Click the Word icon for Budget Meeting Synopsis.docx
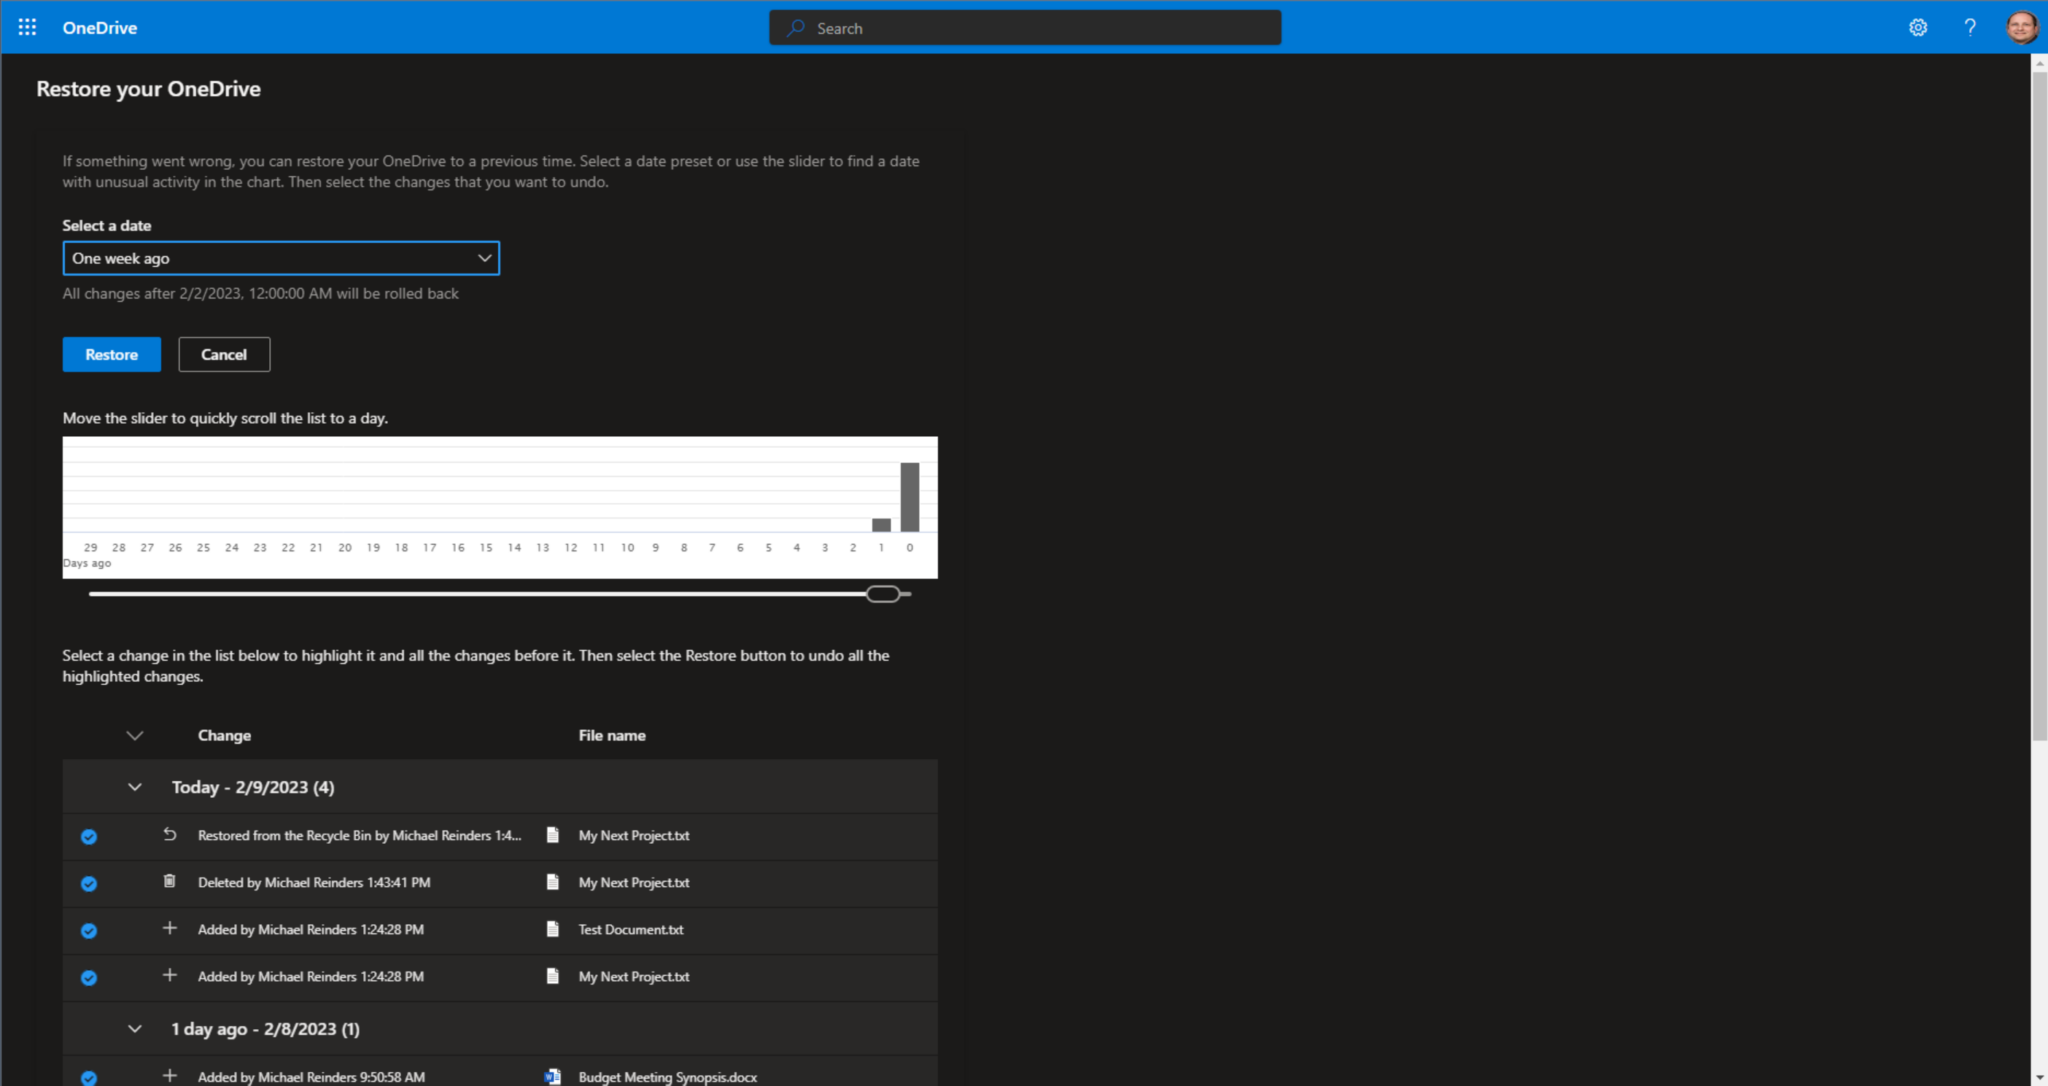The height and width of the screenshot is (1086, 2048). coord(552,1076)
